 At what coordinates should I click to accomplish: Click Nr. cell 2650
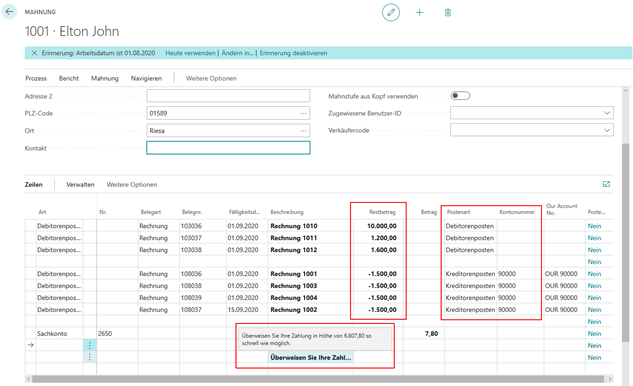coord(105,334)
